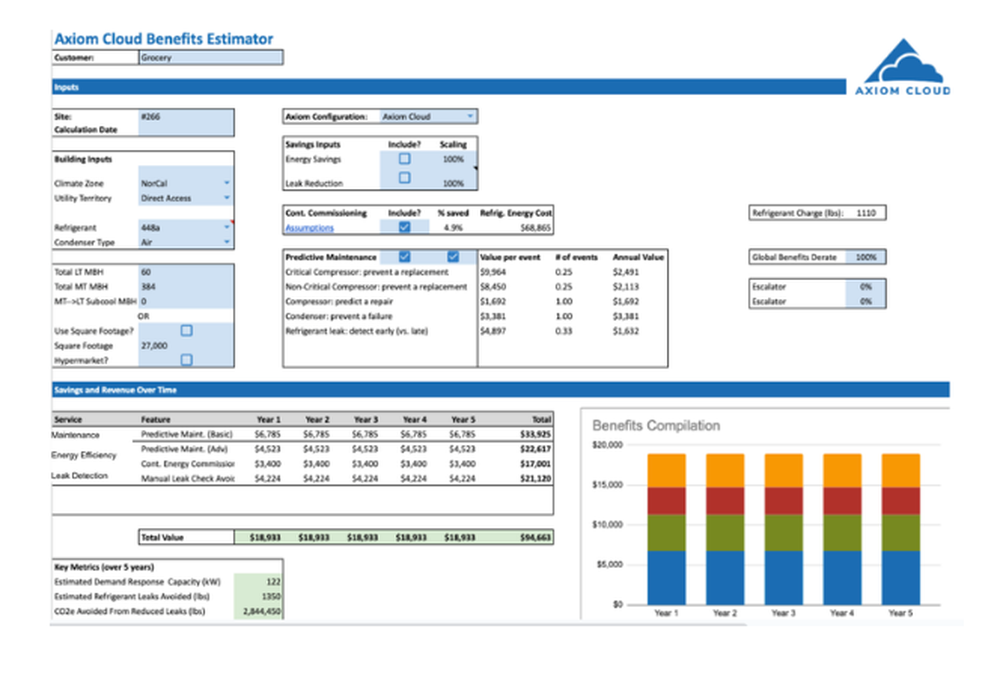Image resolution: width=1000 pixels, height=674 pixels.
Task: Select the Manual Leak Check total $21,120
Action: 535,478
